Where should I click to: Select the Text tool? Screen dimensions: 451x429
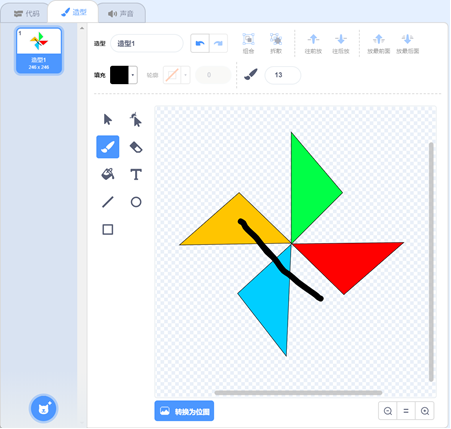point(136,174)
